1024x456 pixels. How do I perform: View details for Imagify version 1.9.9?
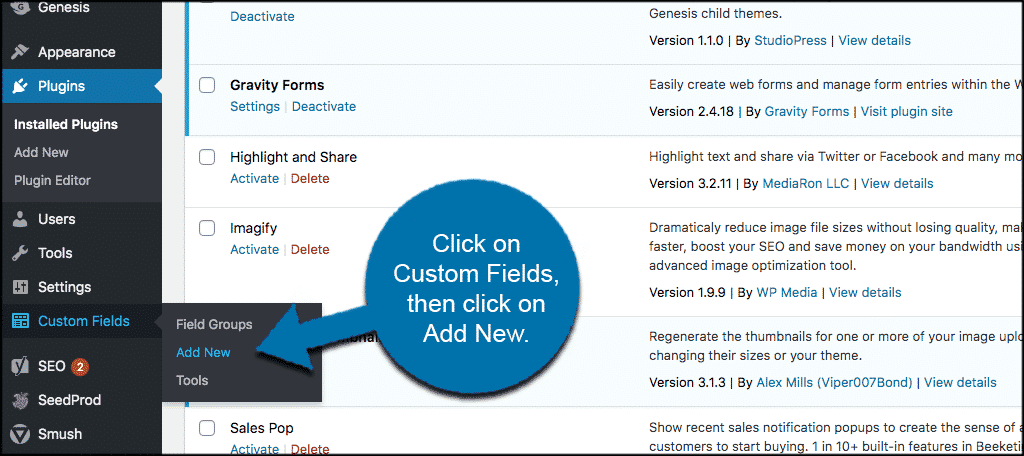click(865, 293)
